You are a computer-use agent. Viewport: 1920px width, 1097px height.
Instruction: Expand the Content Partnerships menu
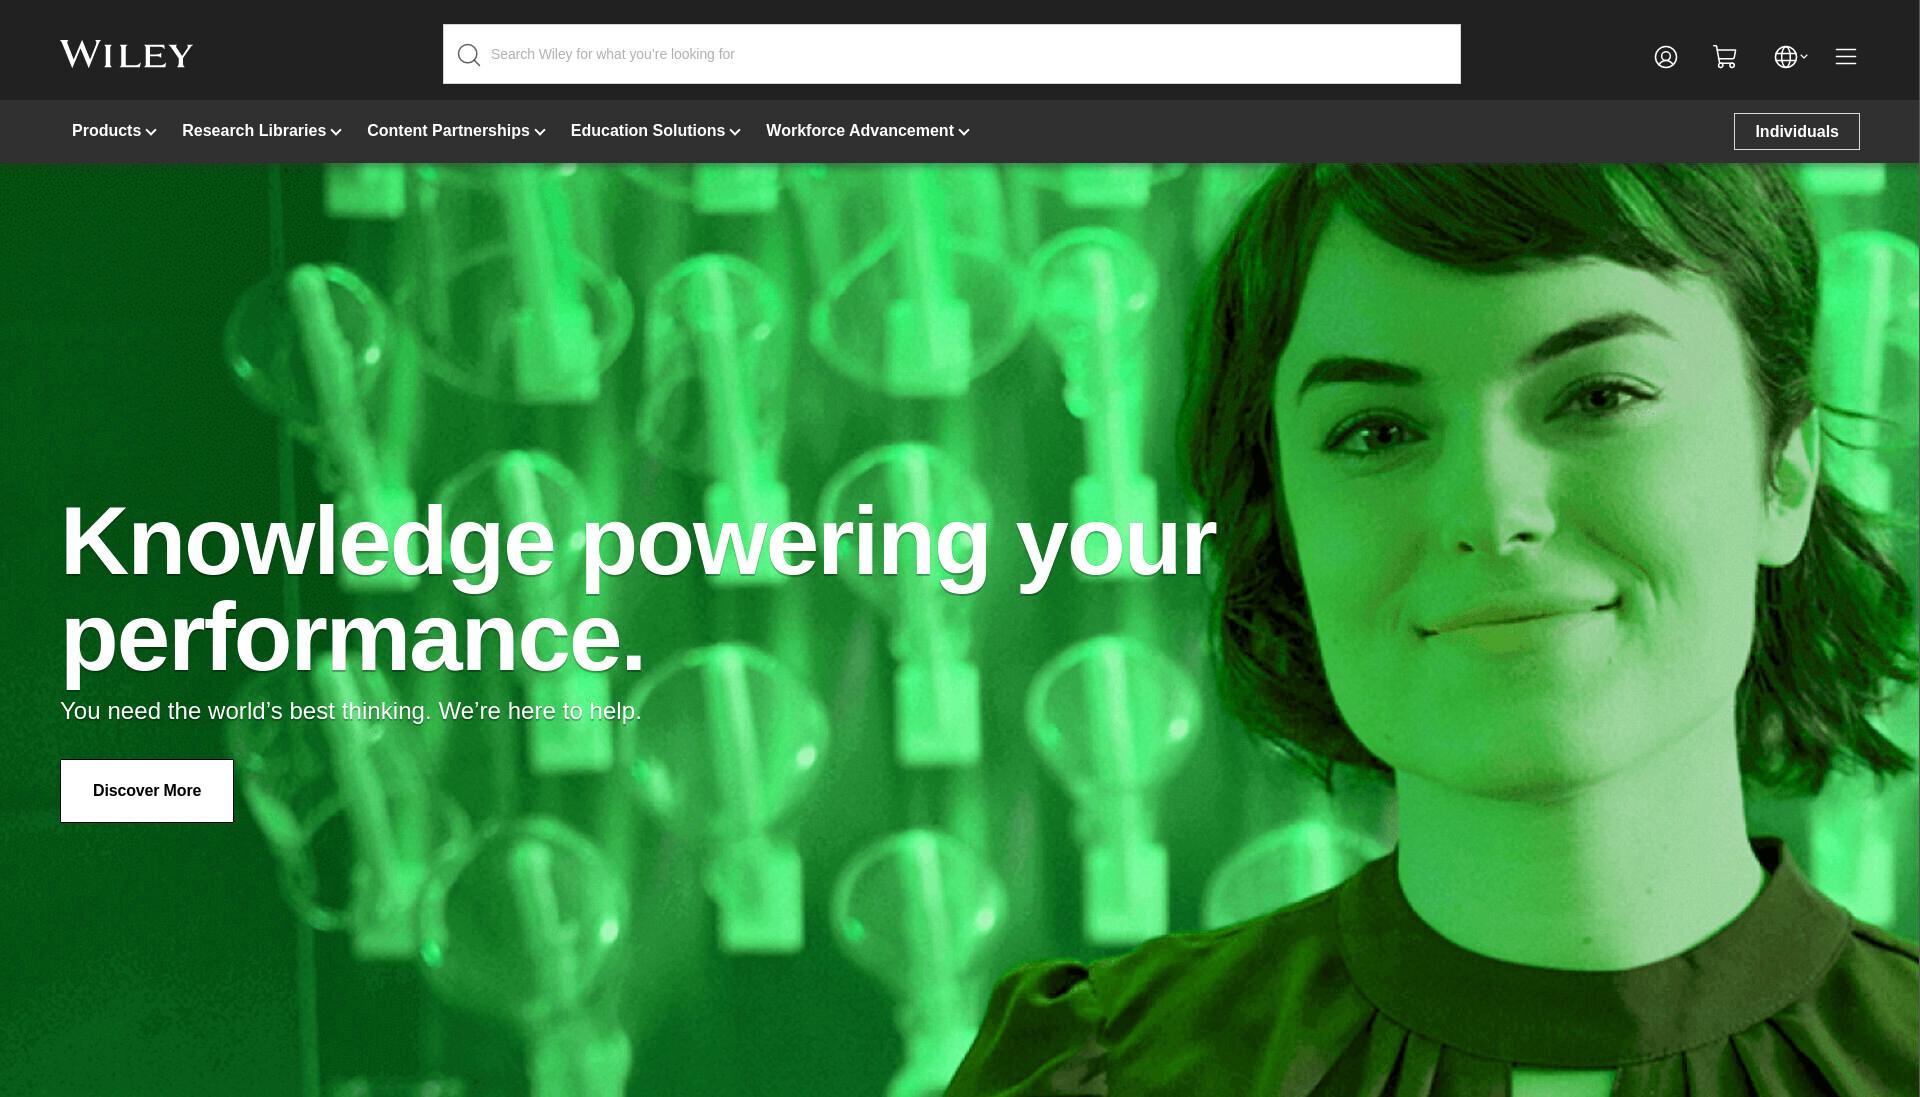pyautogui.click(x=456, y=131)
